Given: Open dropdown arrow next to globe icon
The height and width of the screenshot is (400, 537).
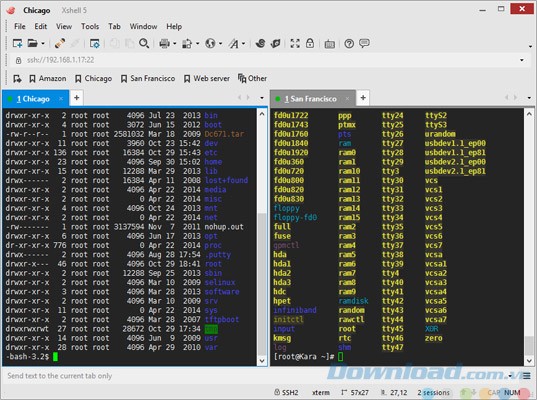Looking at the screenshot, I should click(x=220, y=43).
